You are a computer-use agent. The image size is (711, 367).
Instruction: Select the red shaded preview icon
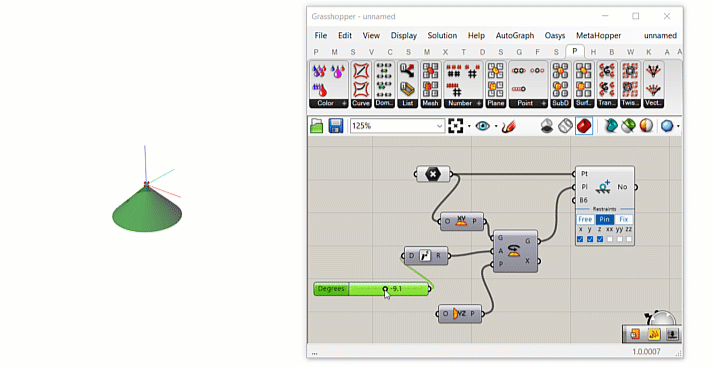point(584,126)
